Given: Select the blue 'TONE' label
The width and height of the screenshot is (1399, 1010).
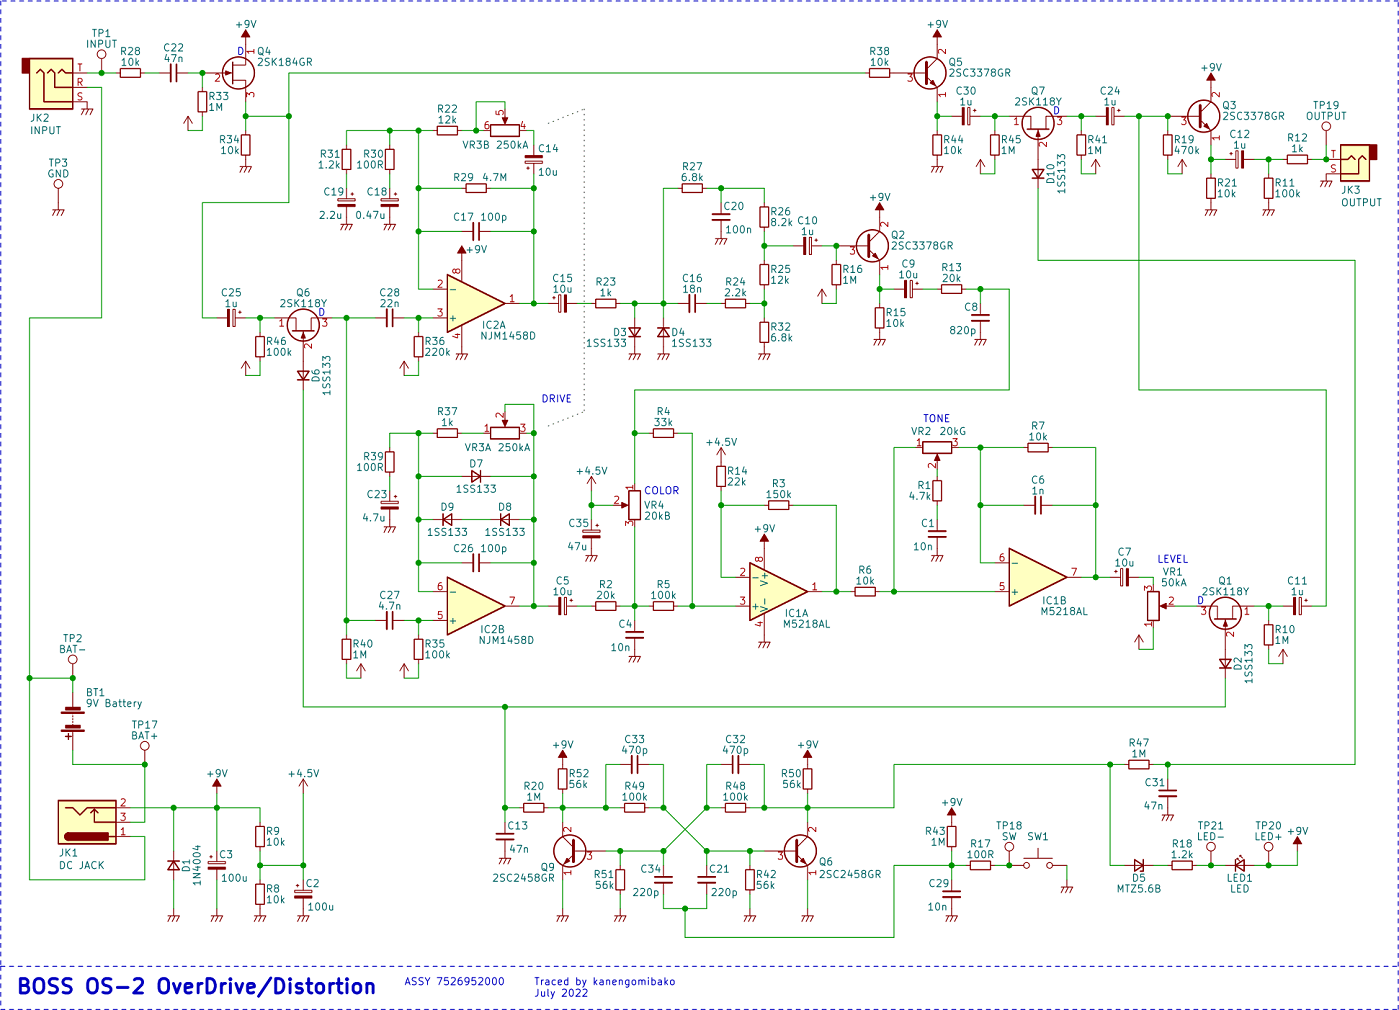Looking at the screenshot, I should point(936,419).
